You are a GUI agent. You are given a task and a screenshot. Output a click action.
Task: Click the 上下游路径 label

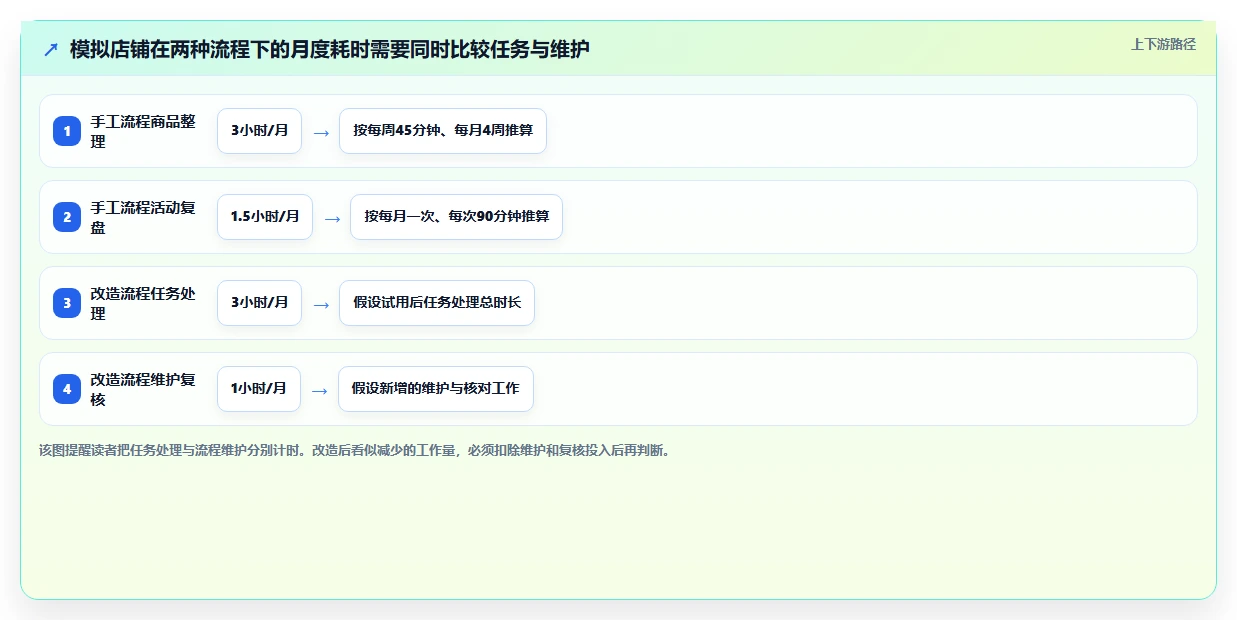[x=1163, y=44]
